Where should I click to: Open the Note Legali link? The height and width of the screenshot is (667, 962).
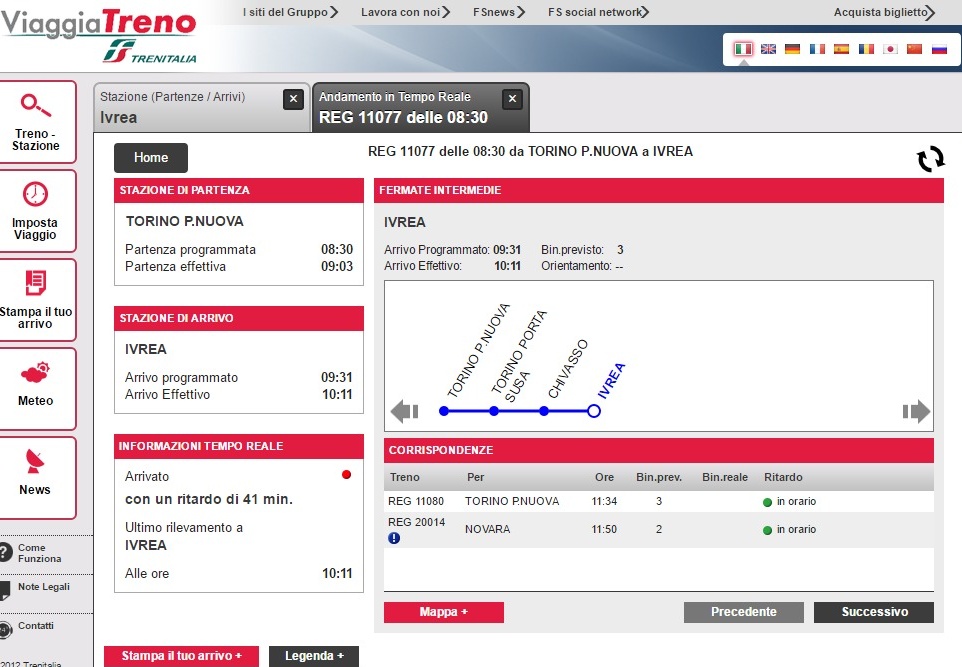click(x=44, y=587)
